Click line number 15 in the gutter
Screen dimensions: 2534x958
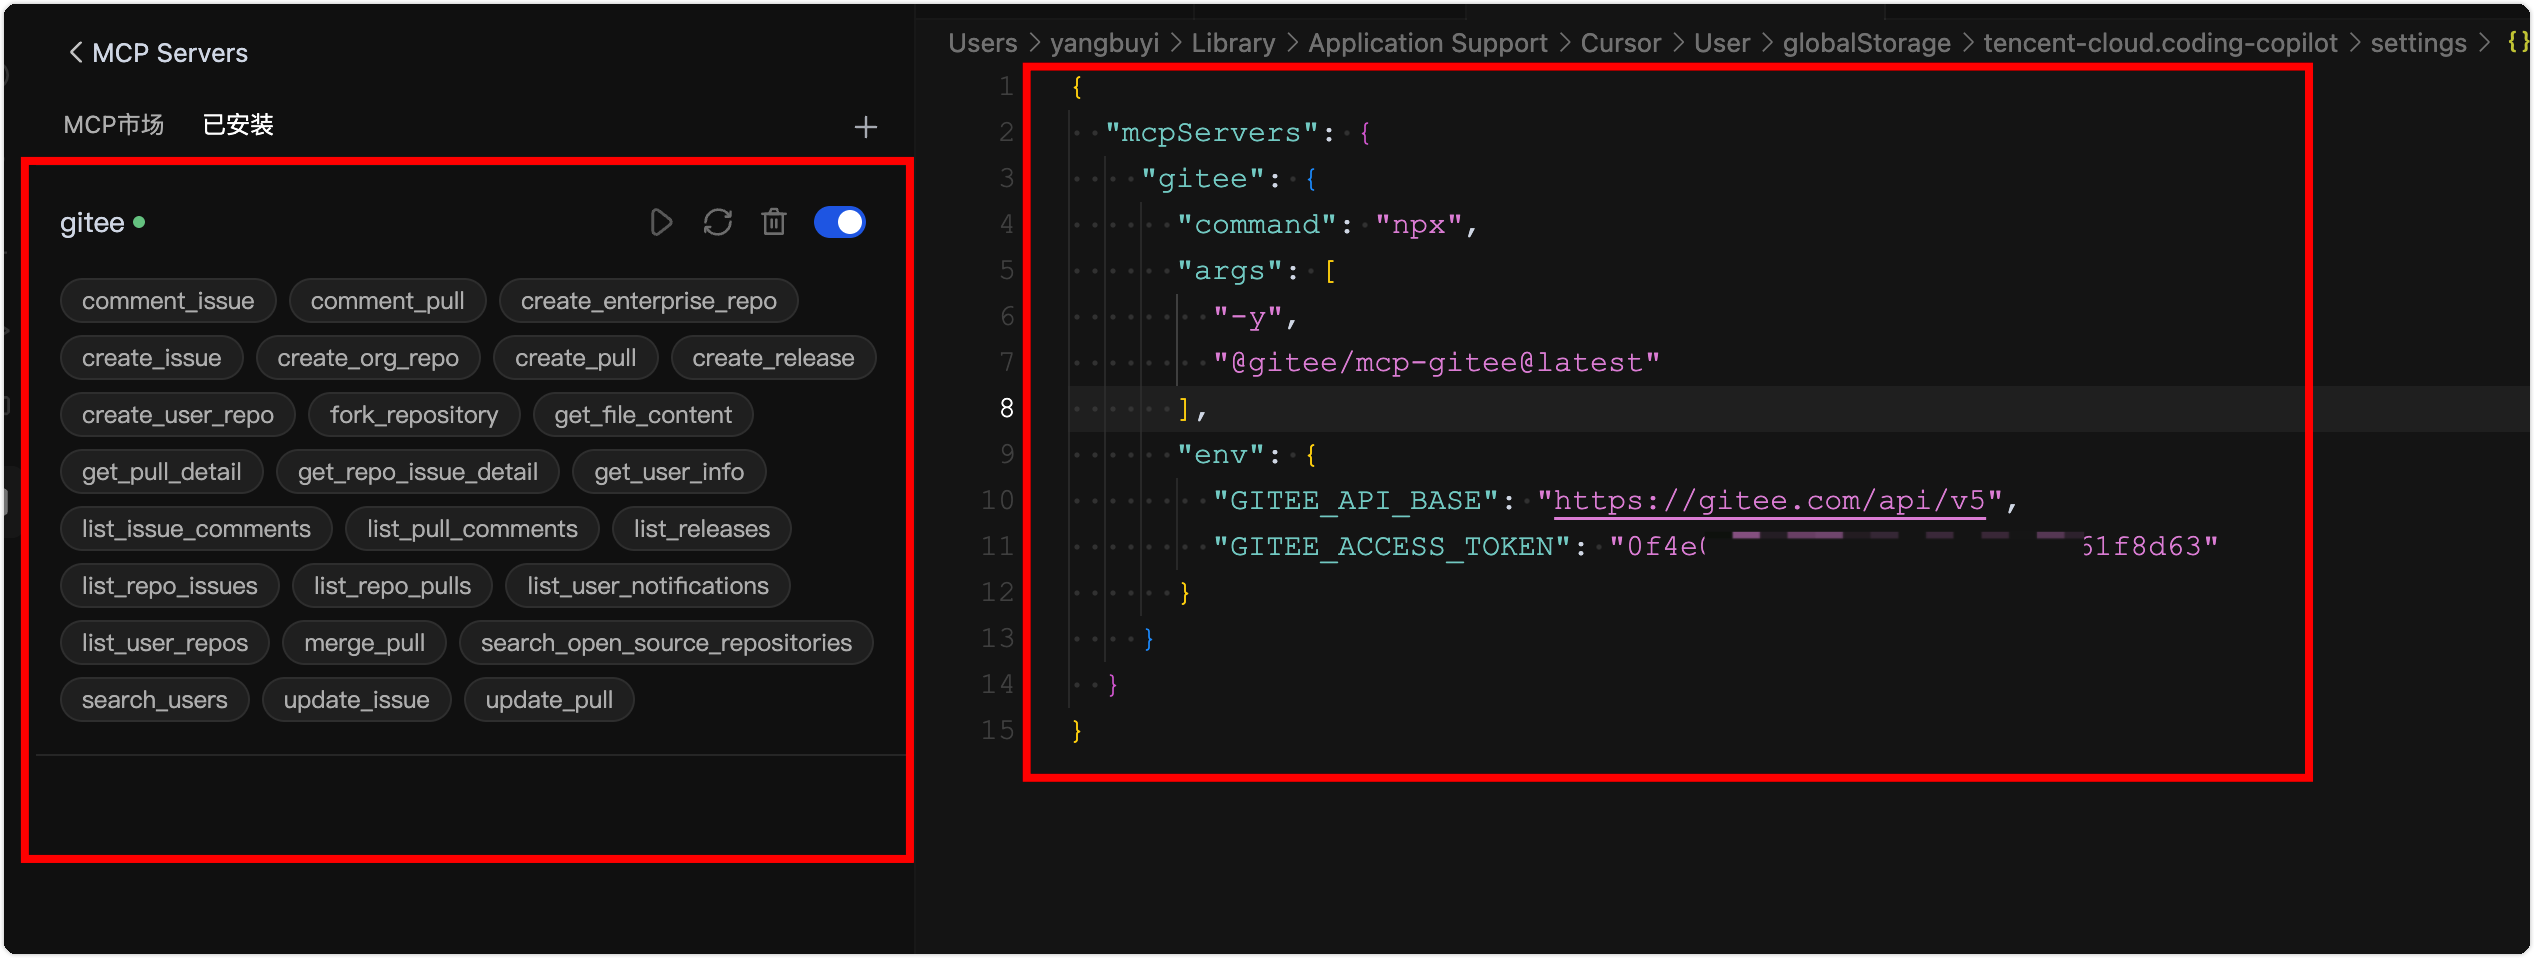tap(997, 730)
